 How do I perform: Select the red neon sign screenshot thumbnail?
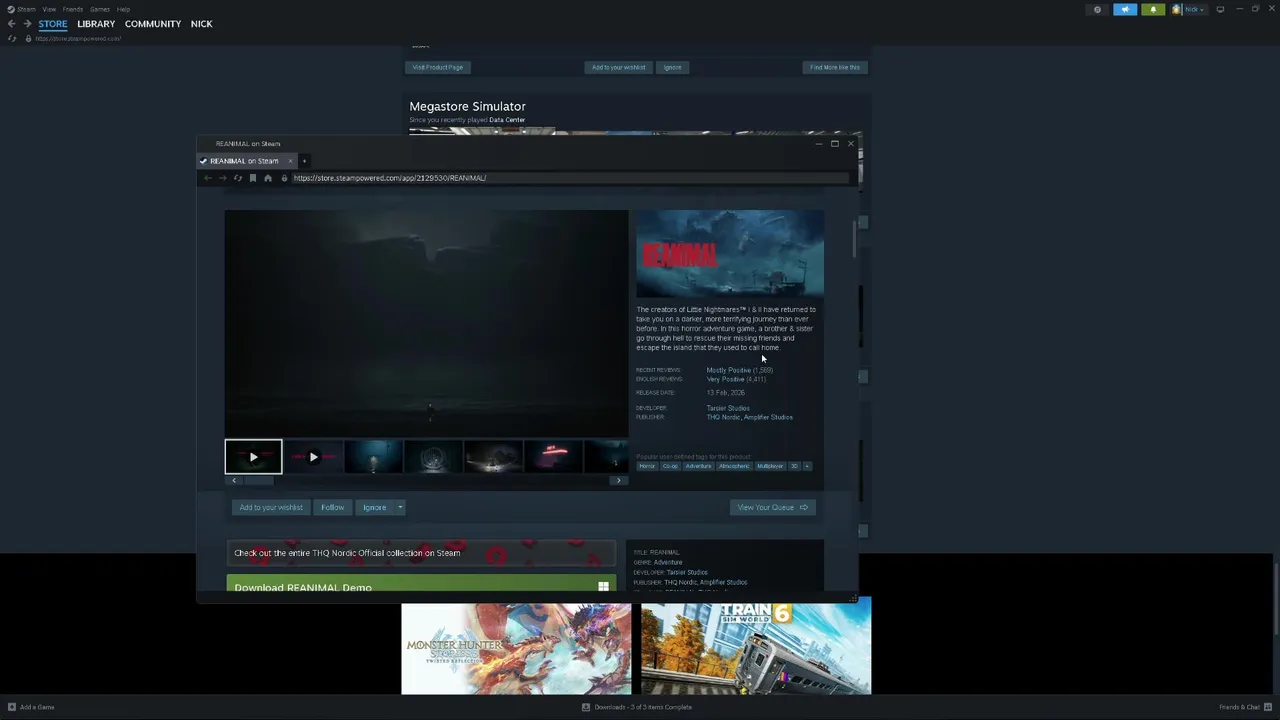[553, 457]
